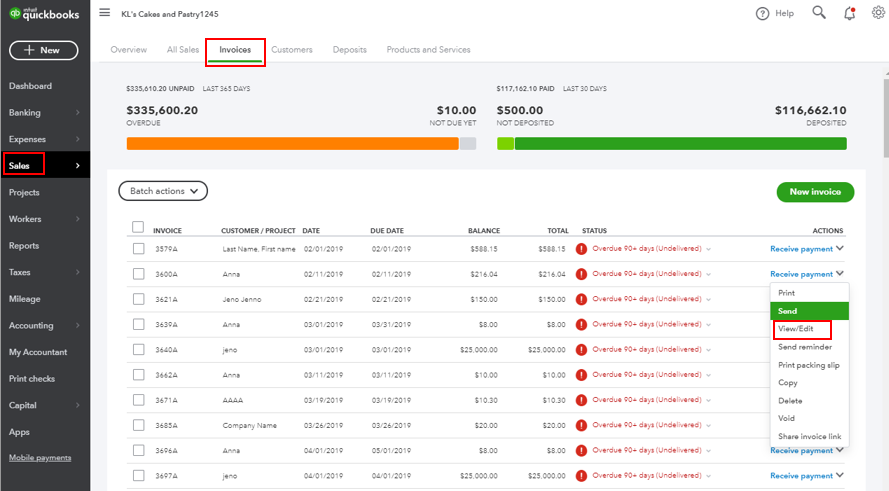Click overdue alert icon for invoice 3640A
This screenshot has width=889, height=491.
582,350
